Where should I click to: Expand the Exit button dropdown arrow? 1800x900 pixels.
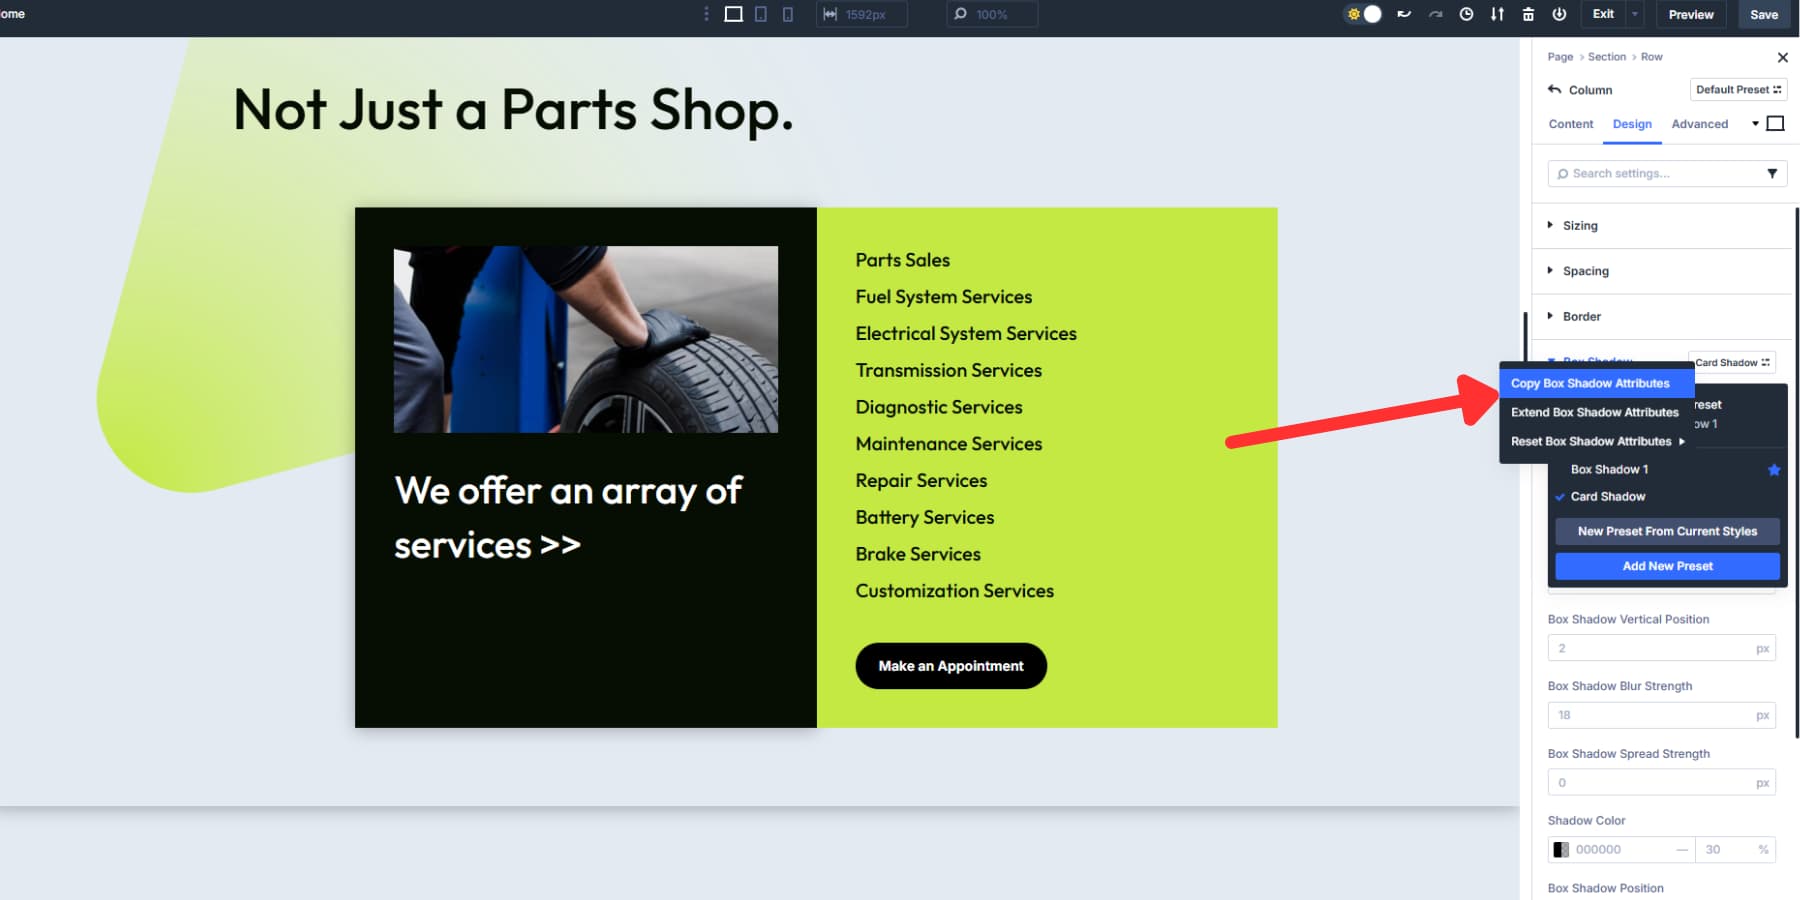tap(1634, 14)
